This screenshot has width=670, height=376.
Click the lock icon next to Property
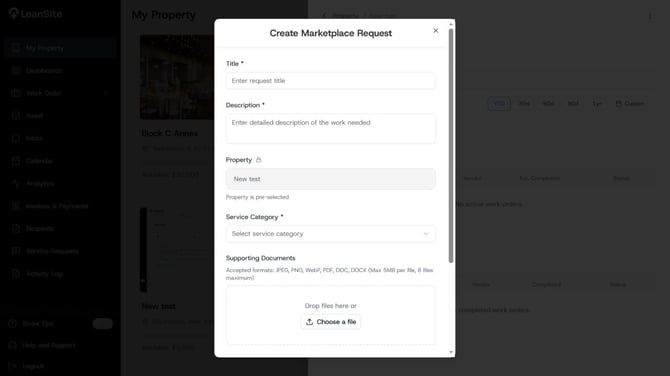point(259,160)
